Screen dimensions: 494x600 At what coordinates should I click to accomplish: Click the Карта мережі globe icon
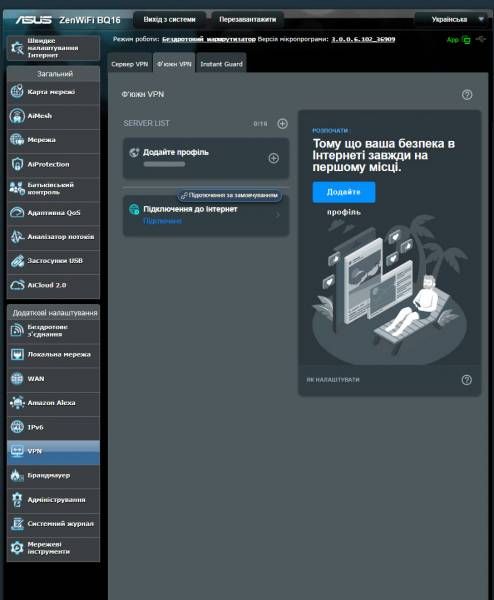coord(17,92)
